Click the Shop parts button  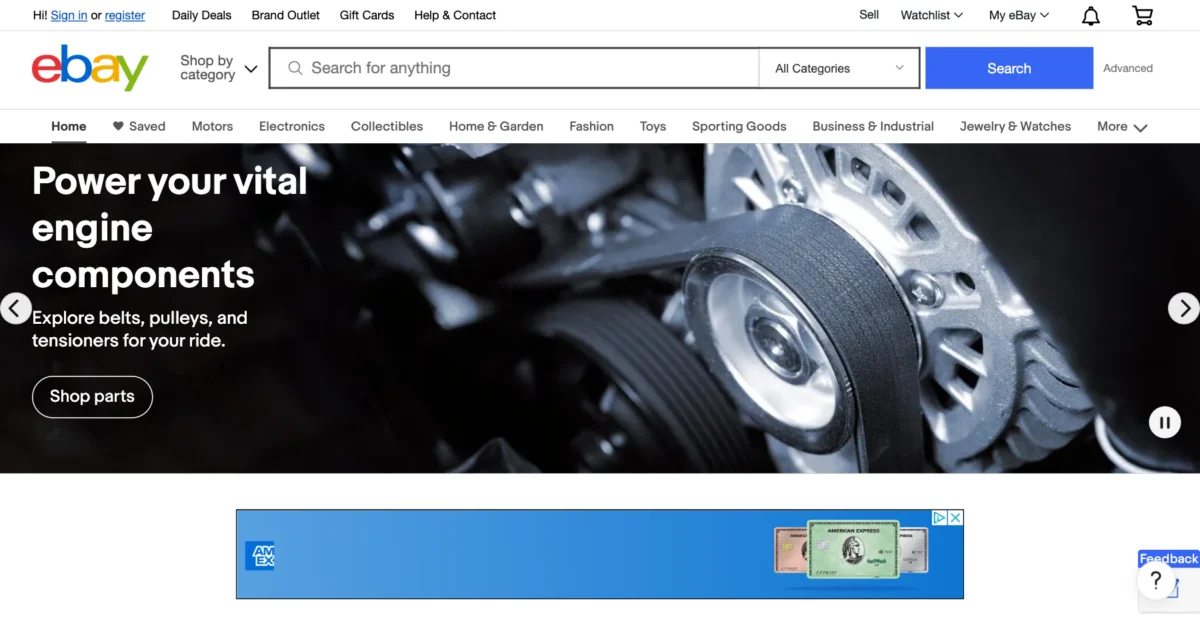point(92,397)
